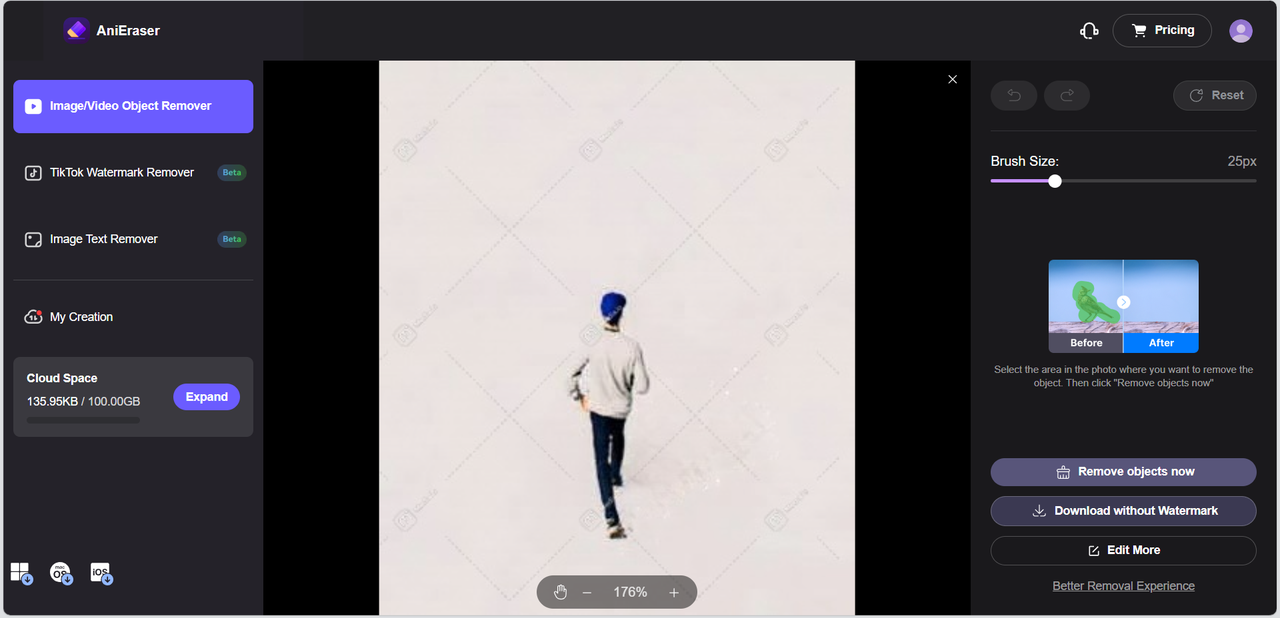Zoom in with the plus button
Screen dimensions: 1280x618
pyautogui.click(x=674, y=592)
